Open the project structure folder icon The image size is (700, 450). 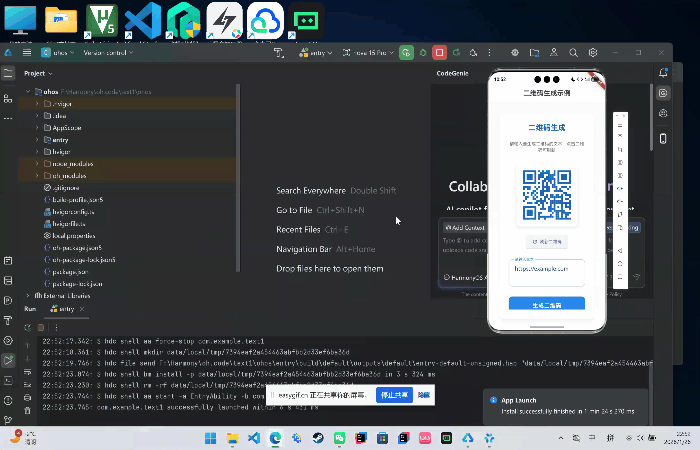(534, 53)
